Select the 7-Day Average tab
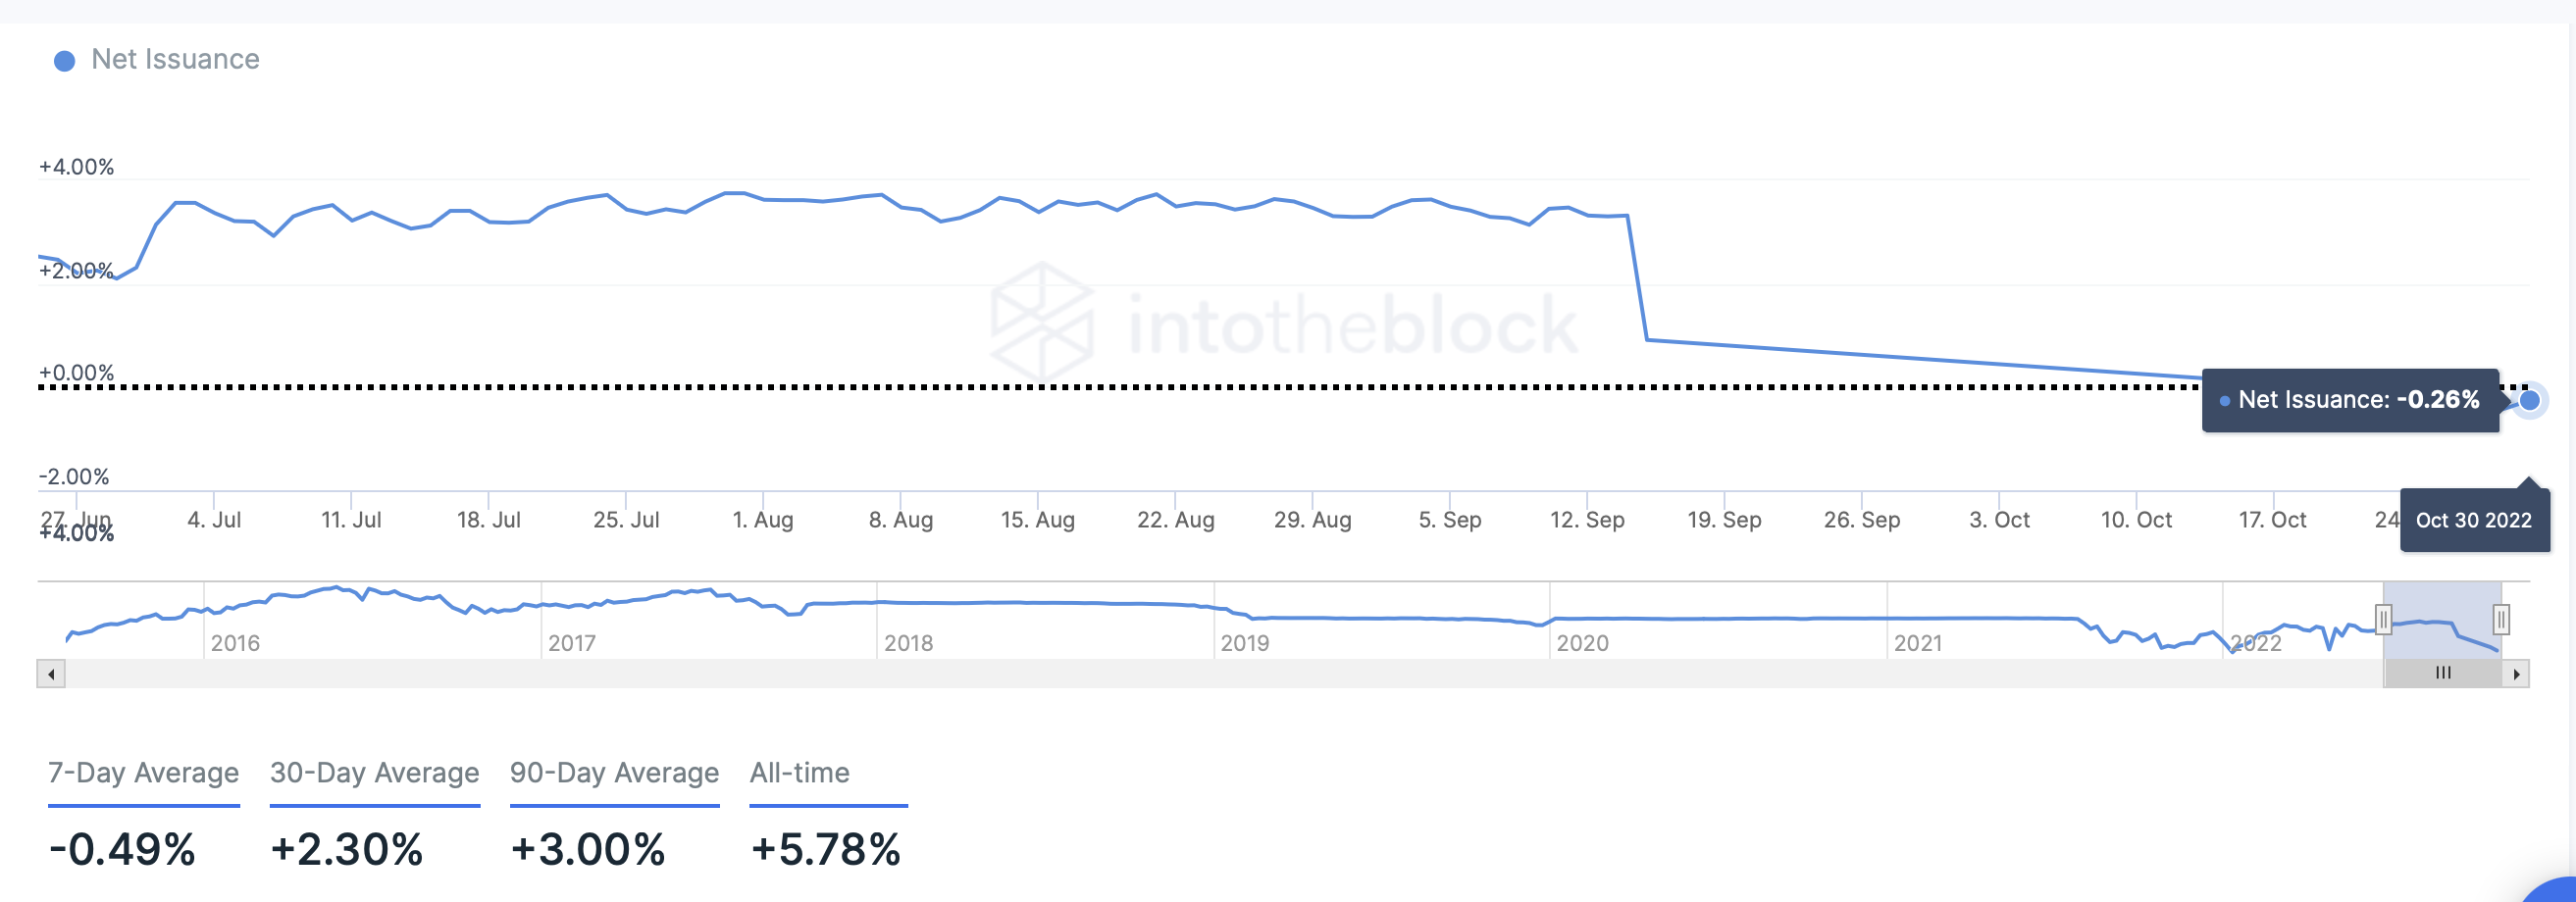2576x902 pixels. (x=143, y=773)
